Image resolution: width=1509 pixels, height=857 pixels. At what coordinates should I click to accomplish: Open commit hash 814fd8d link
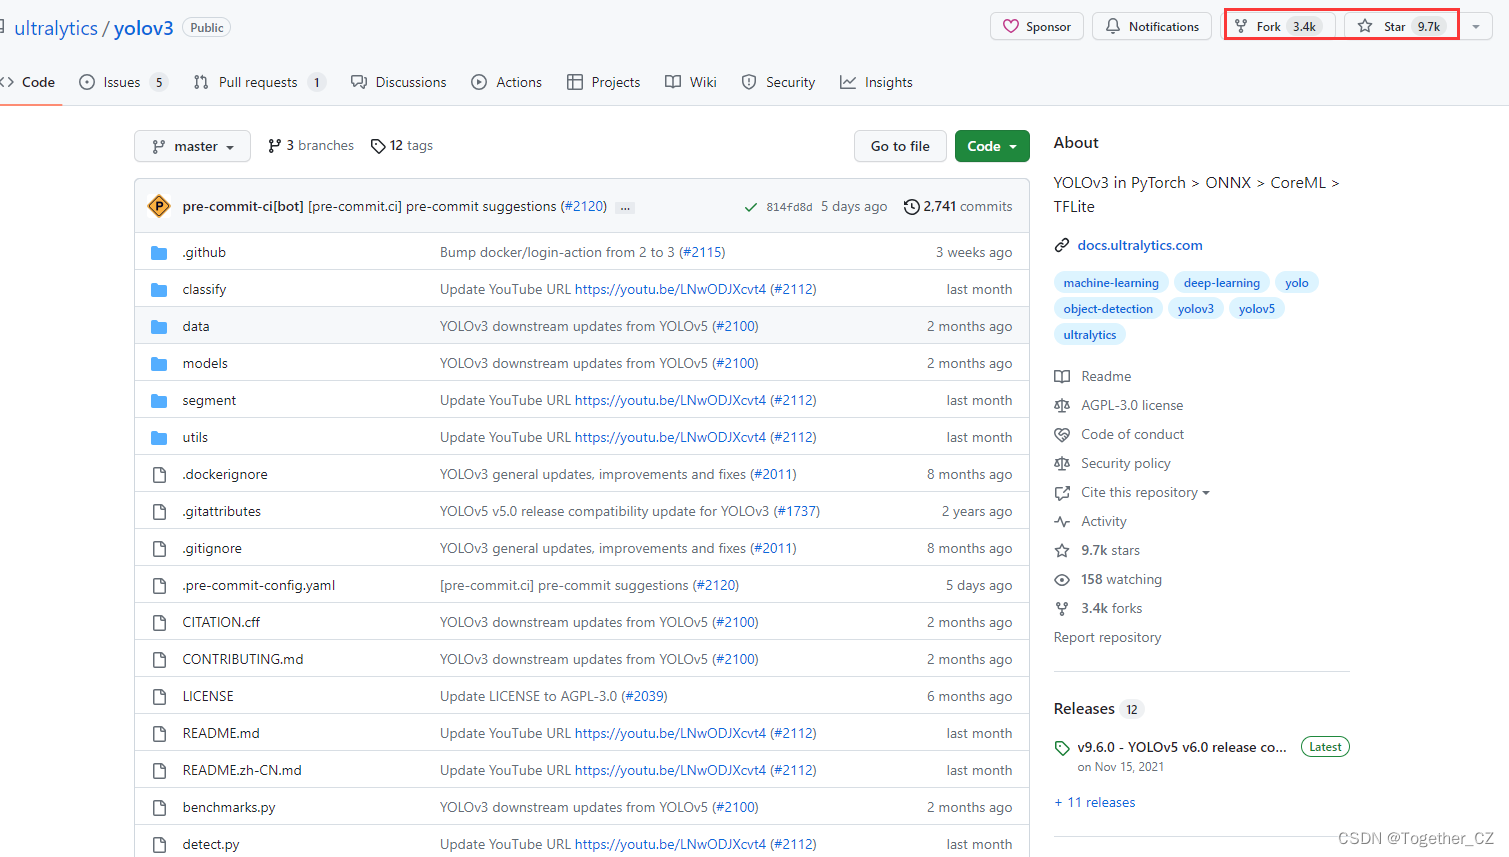click(789, 207)
